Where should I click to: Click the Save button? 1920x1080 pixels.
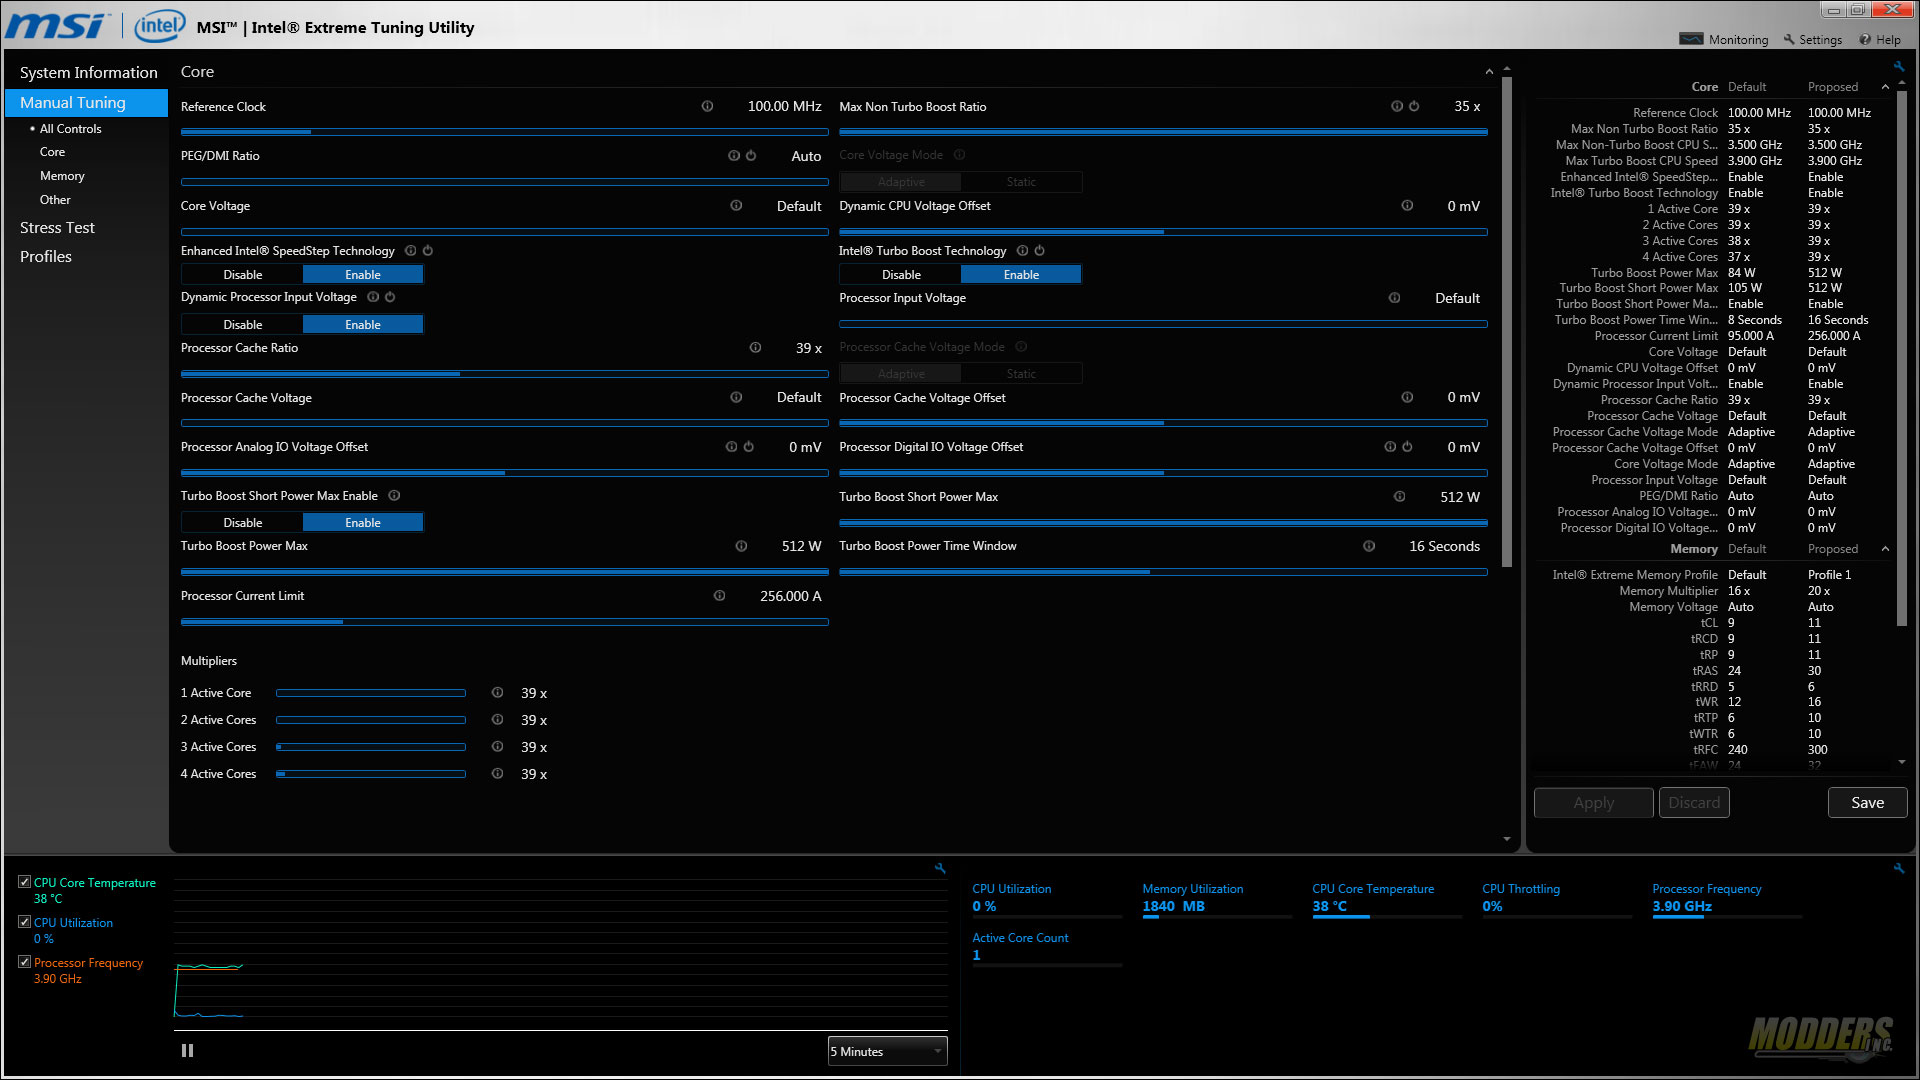[x=1867, y=803]
